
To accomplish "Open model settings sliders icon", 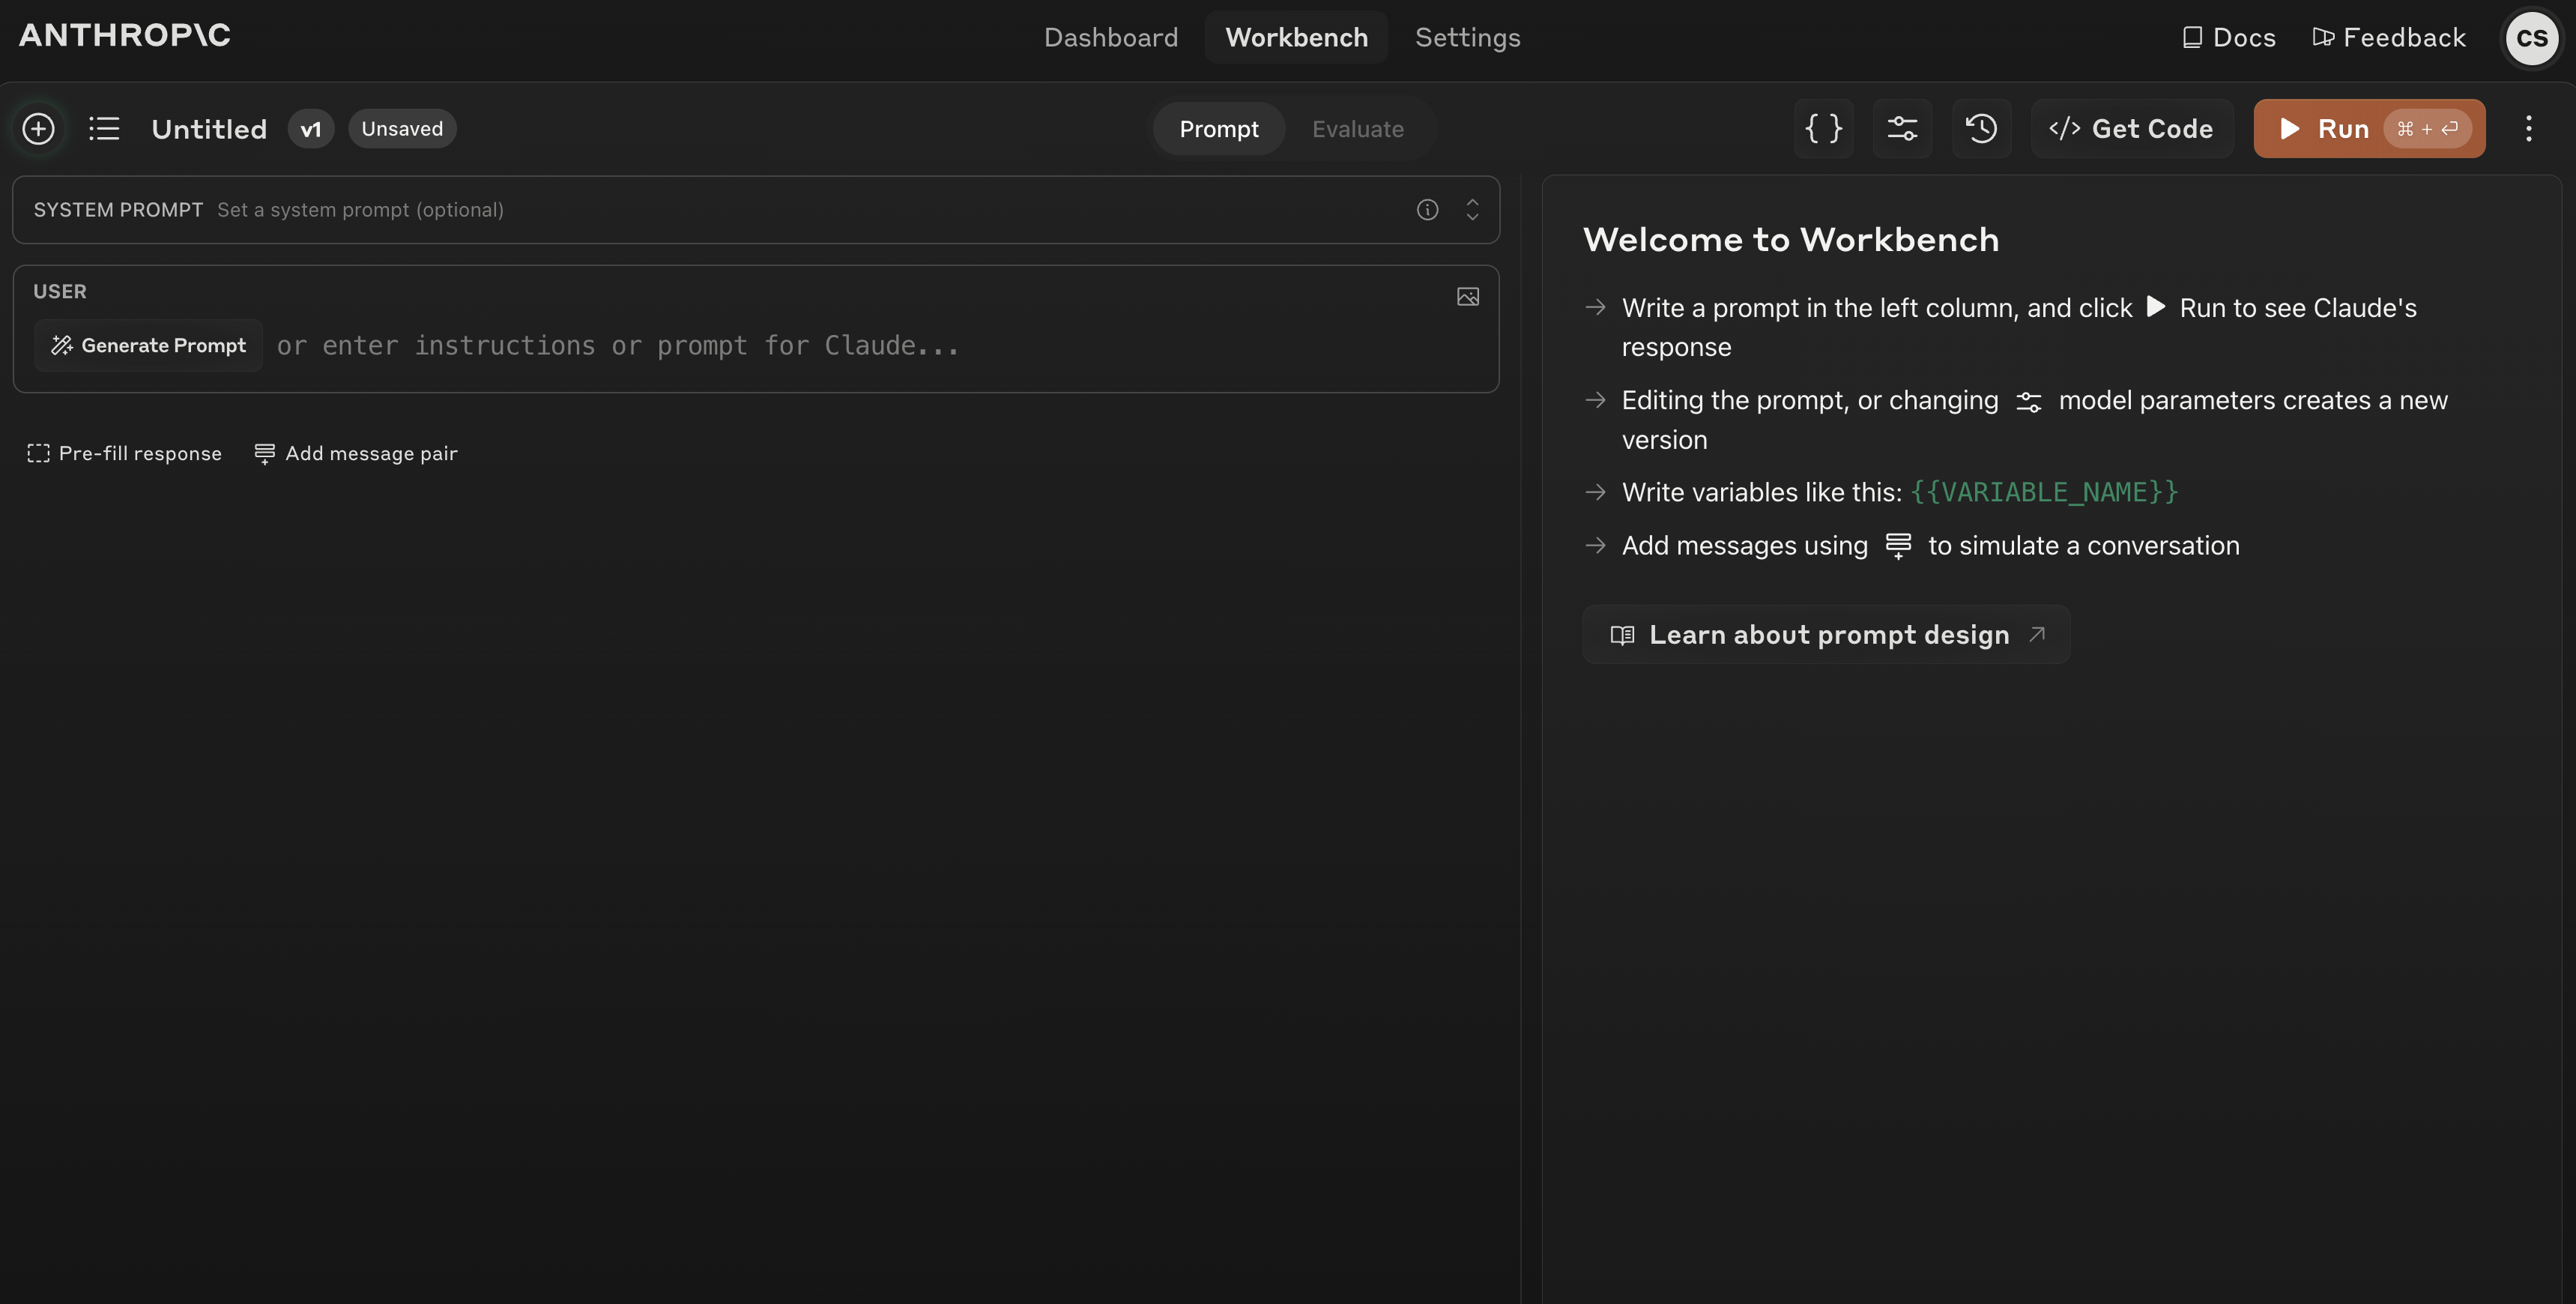I will click(1902, 129).
